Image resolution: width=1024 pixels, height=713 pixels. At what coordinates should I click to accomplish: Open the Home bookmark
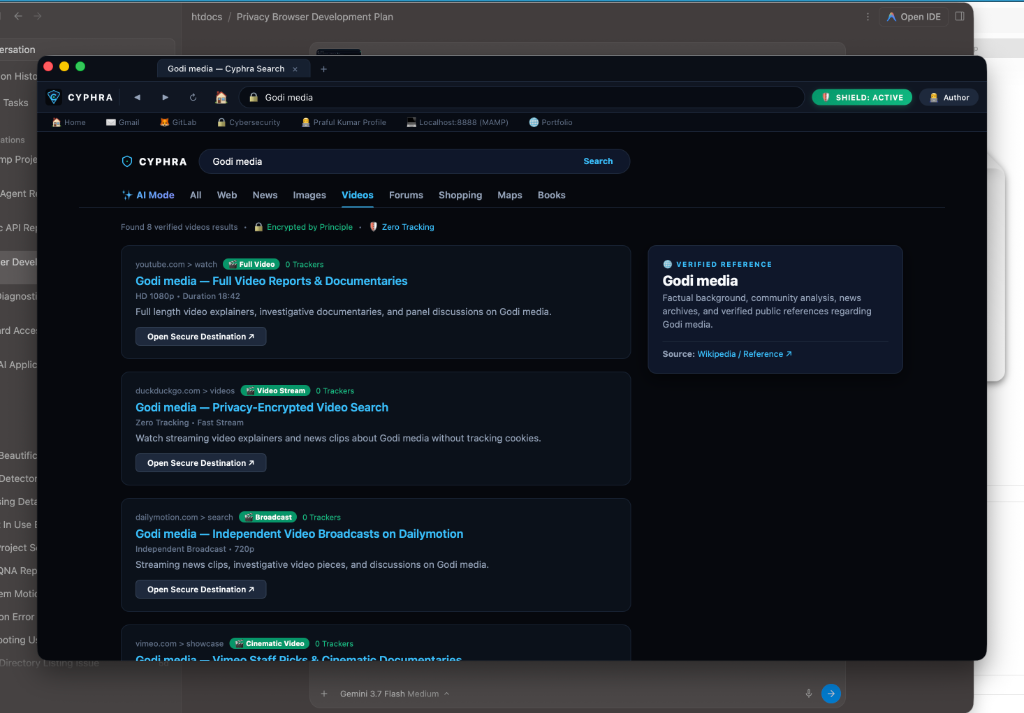(x=69, y=122)
